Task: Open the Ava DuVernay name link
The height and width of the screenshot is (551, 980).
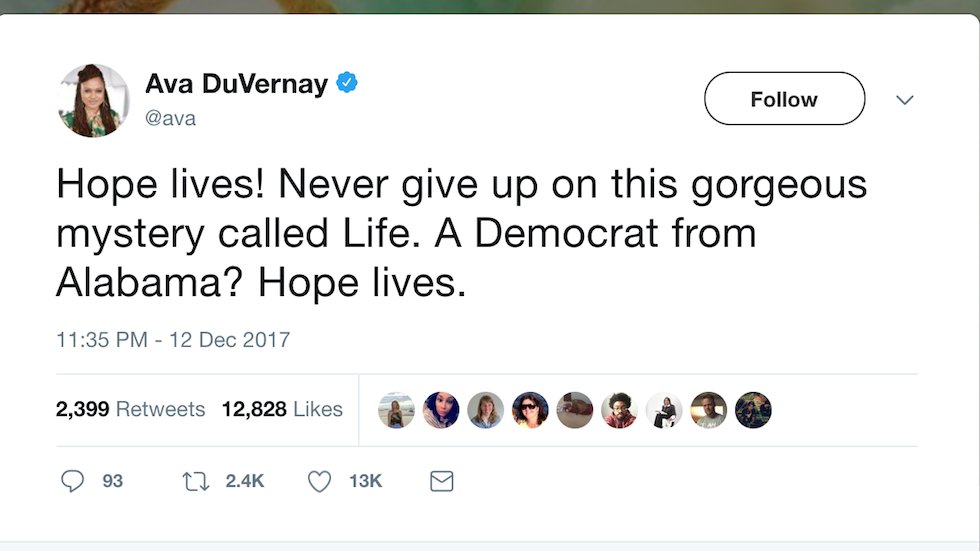Action: click(x=236, y=84)
